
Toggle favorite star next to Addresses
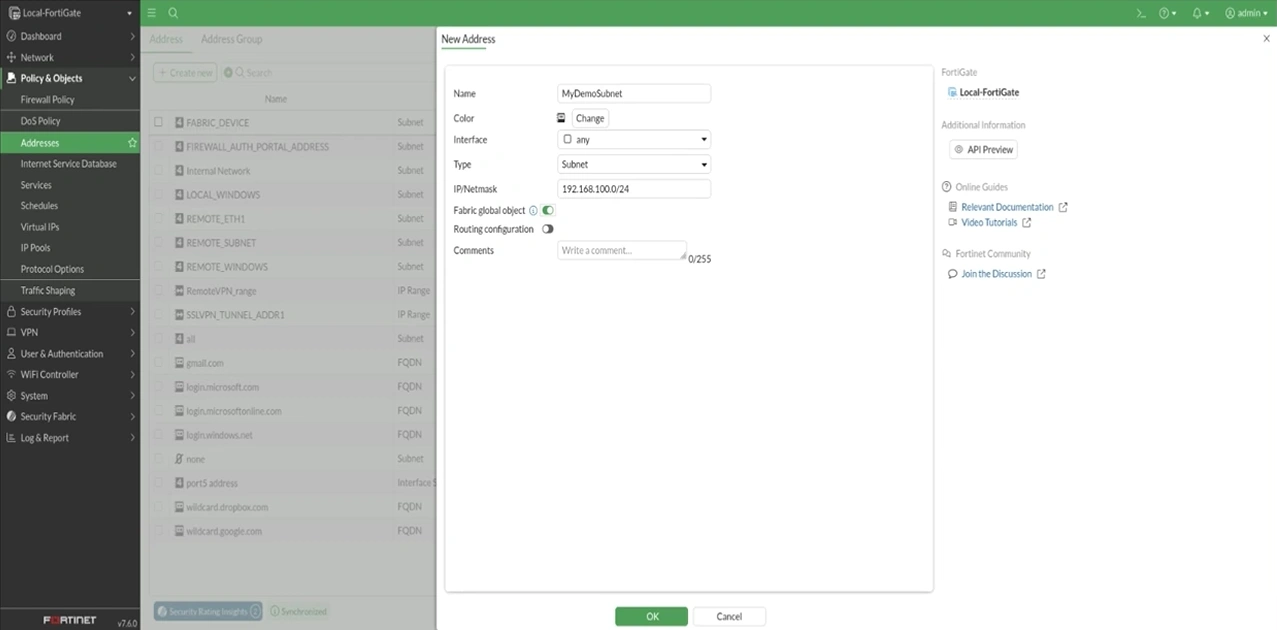(132, 143)
